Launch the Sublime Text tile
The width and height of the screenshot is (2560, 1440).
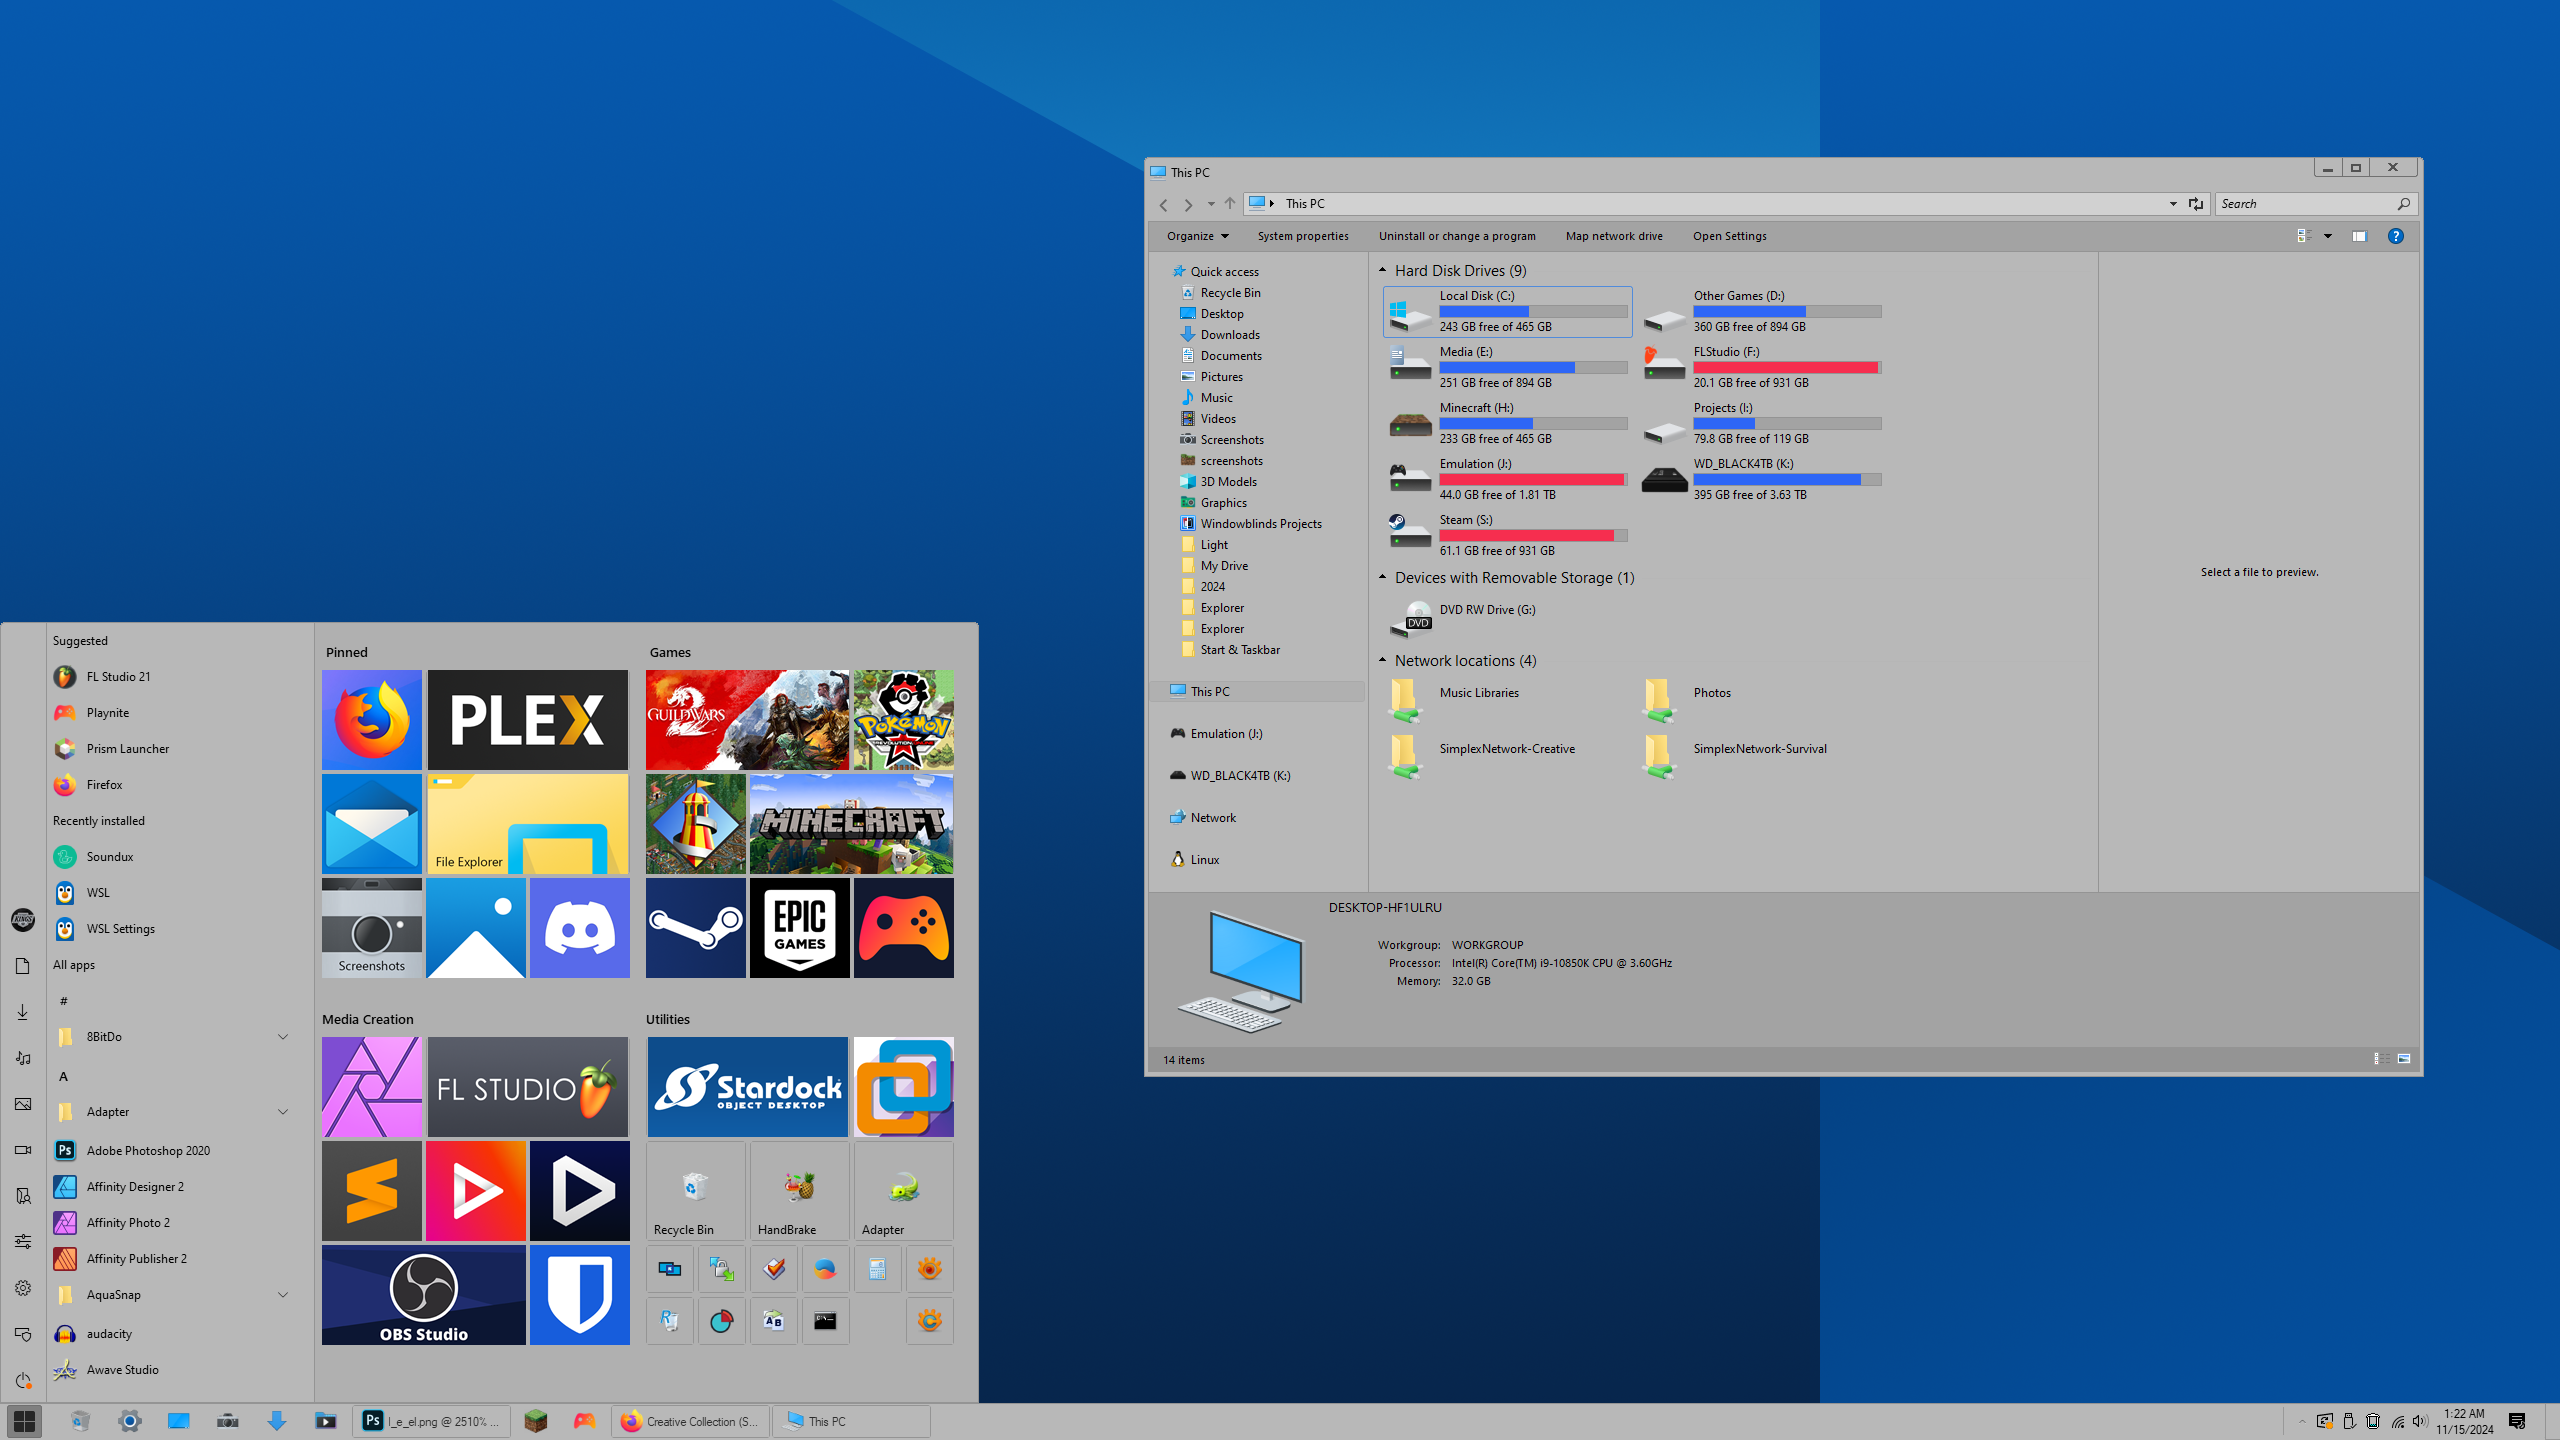tap(372, 1191)
